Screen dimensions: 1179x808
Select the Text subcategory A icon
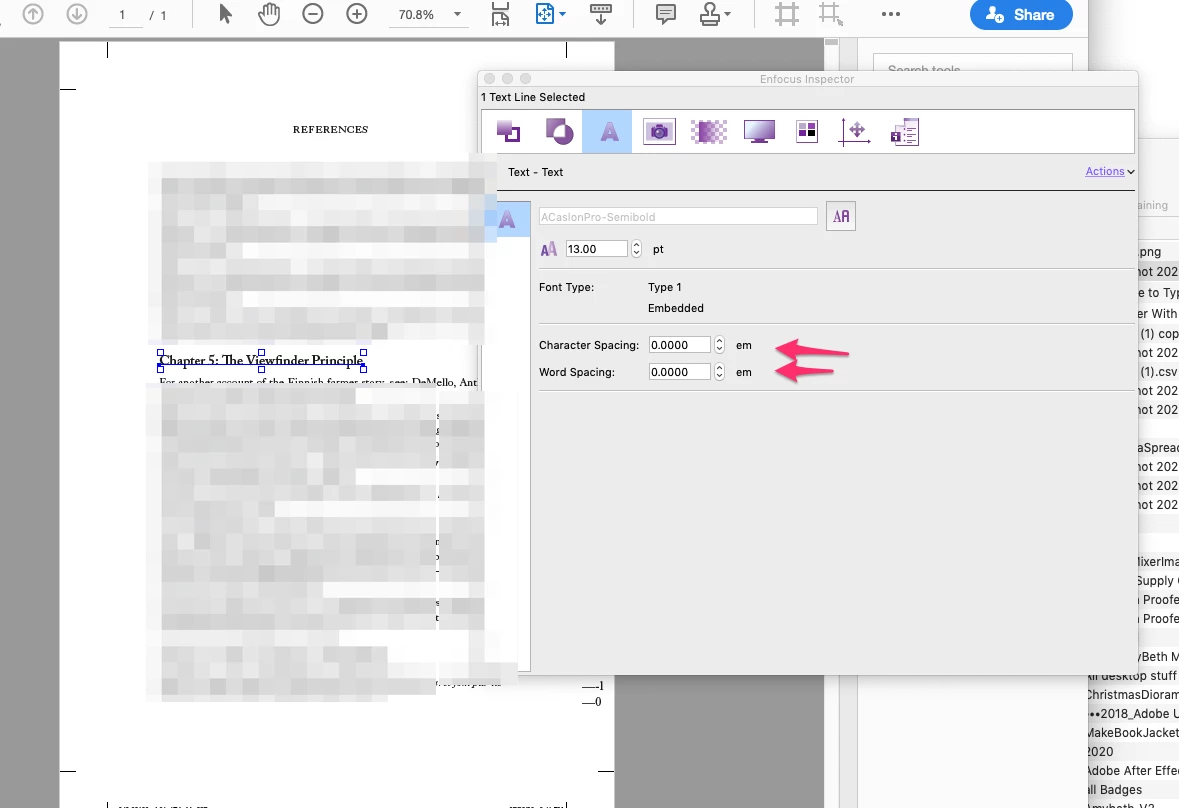[507, 219]
